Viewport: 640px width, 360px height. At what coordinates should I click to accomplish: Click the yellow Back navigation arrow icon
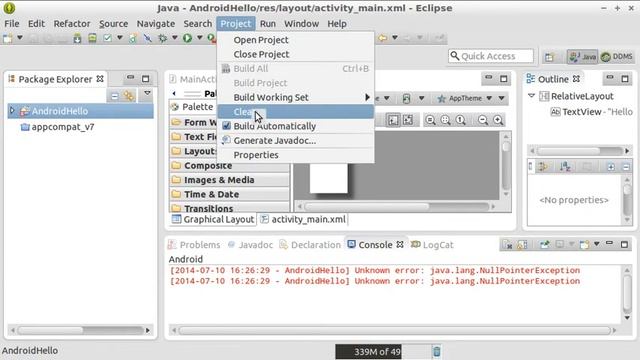click(x=382, y=38)
